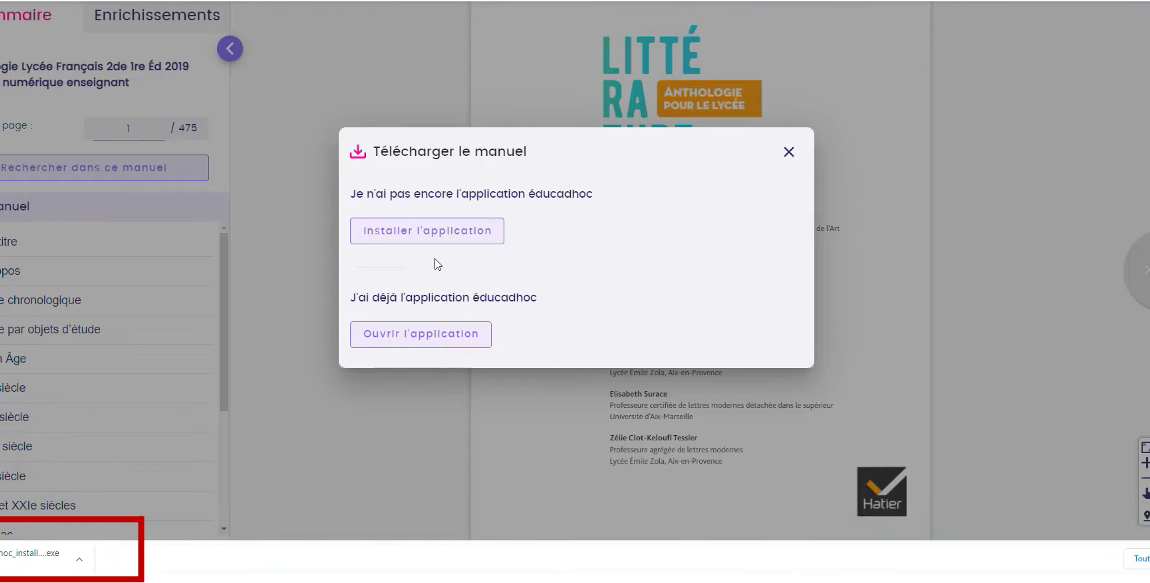The width and height of the screenshot is (1150, 583).
Task: Click Rechercher dans ce manuel search box
Action: pyautogui.click(x=104, y=168)
